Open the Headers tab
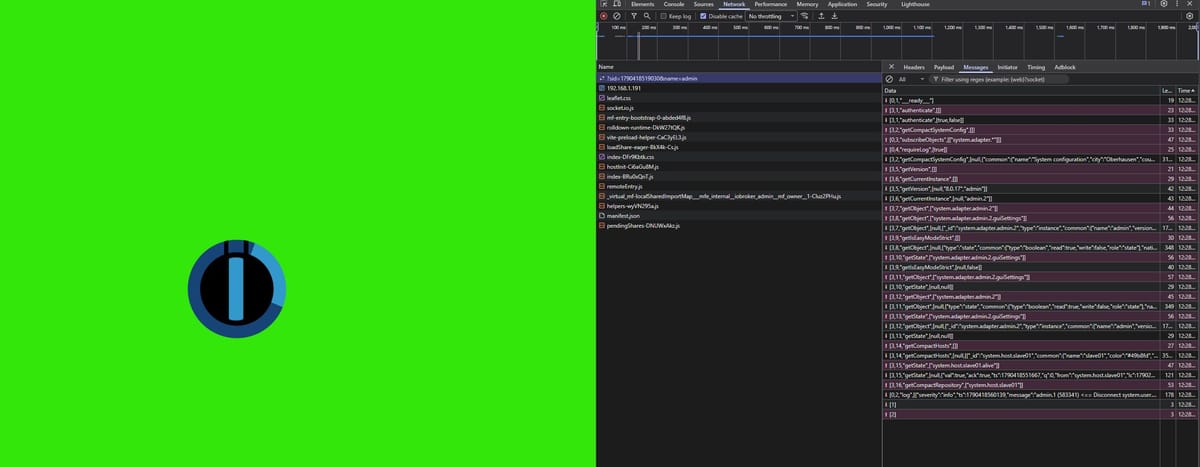The image size is (1200, 467). click(914, 67)
